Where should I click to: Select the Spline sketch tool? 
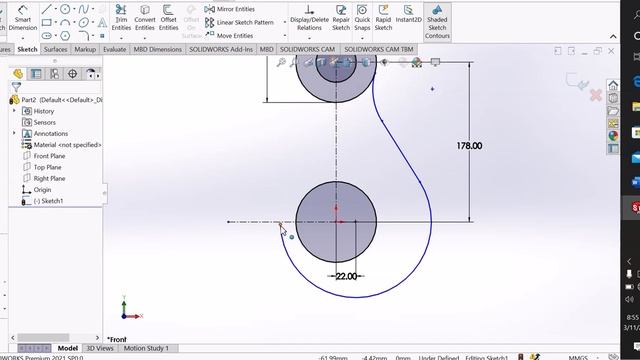coord(83,9)
